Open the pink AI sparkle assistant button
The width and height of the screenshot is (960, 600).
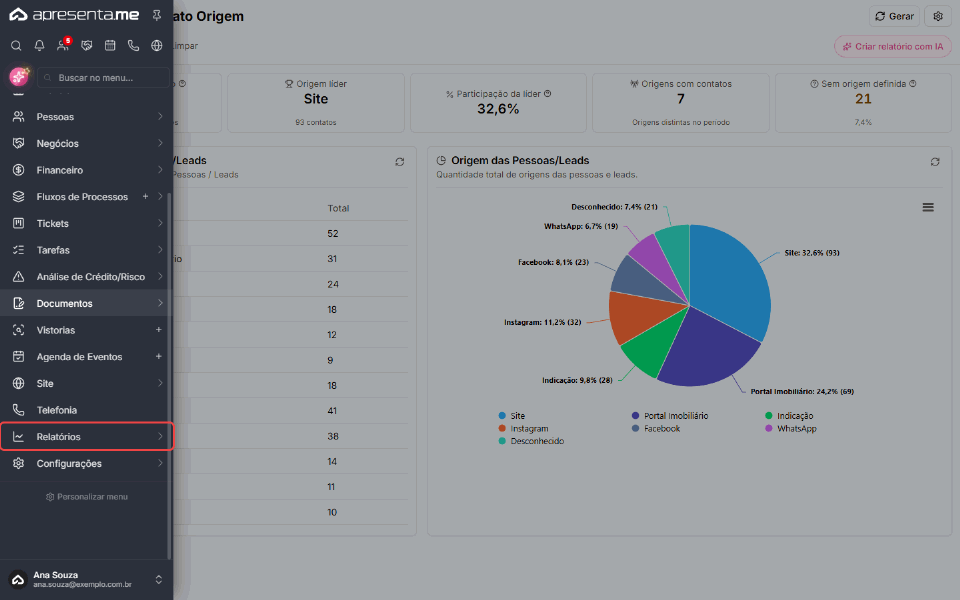(x=19, y=77)
